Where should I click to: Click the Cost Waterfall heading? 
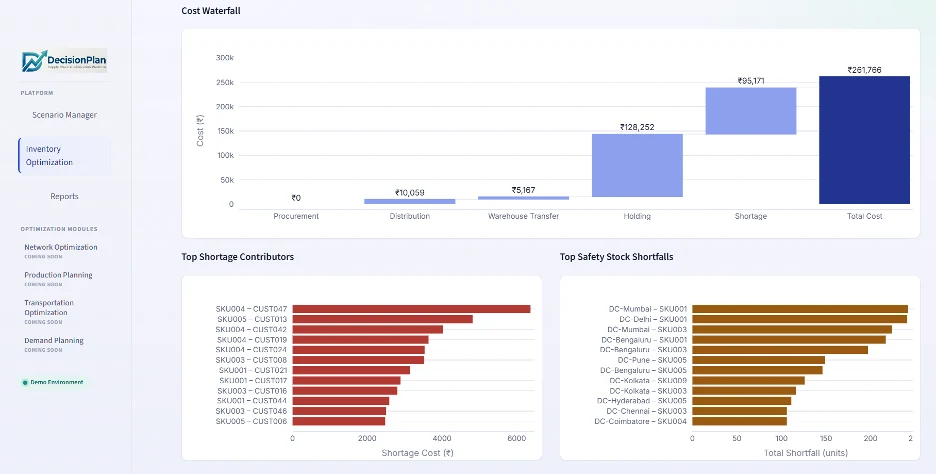tap(211, 11)
